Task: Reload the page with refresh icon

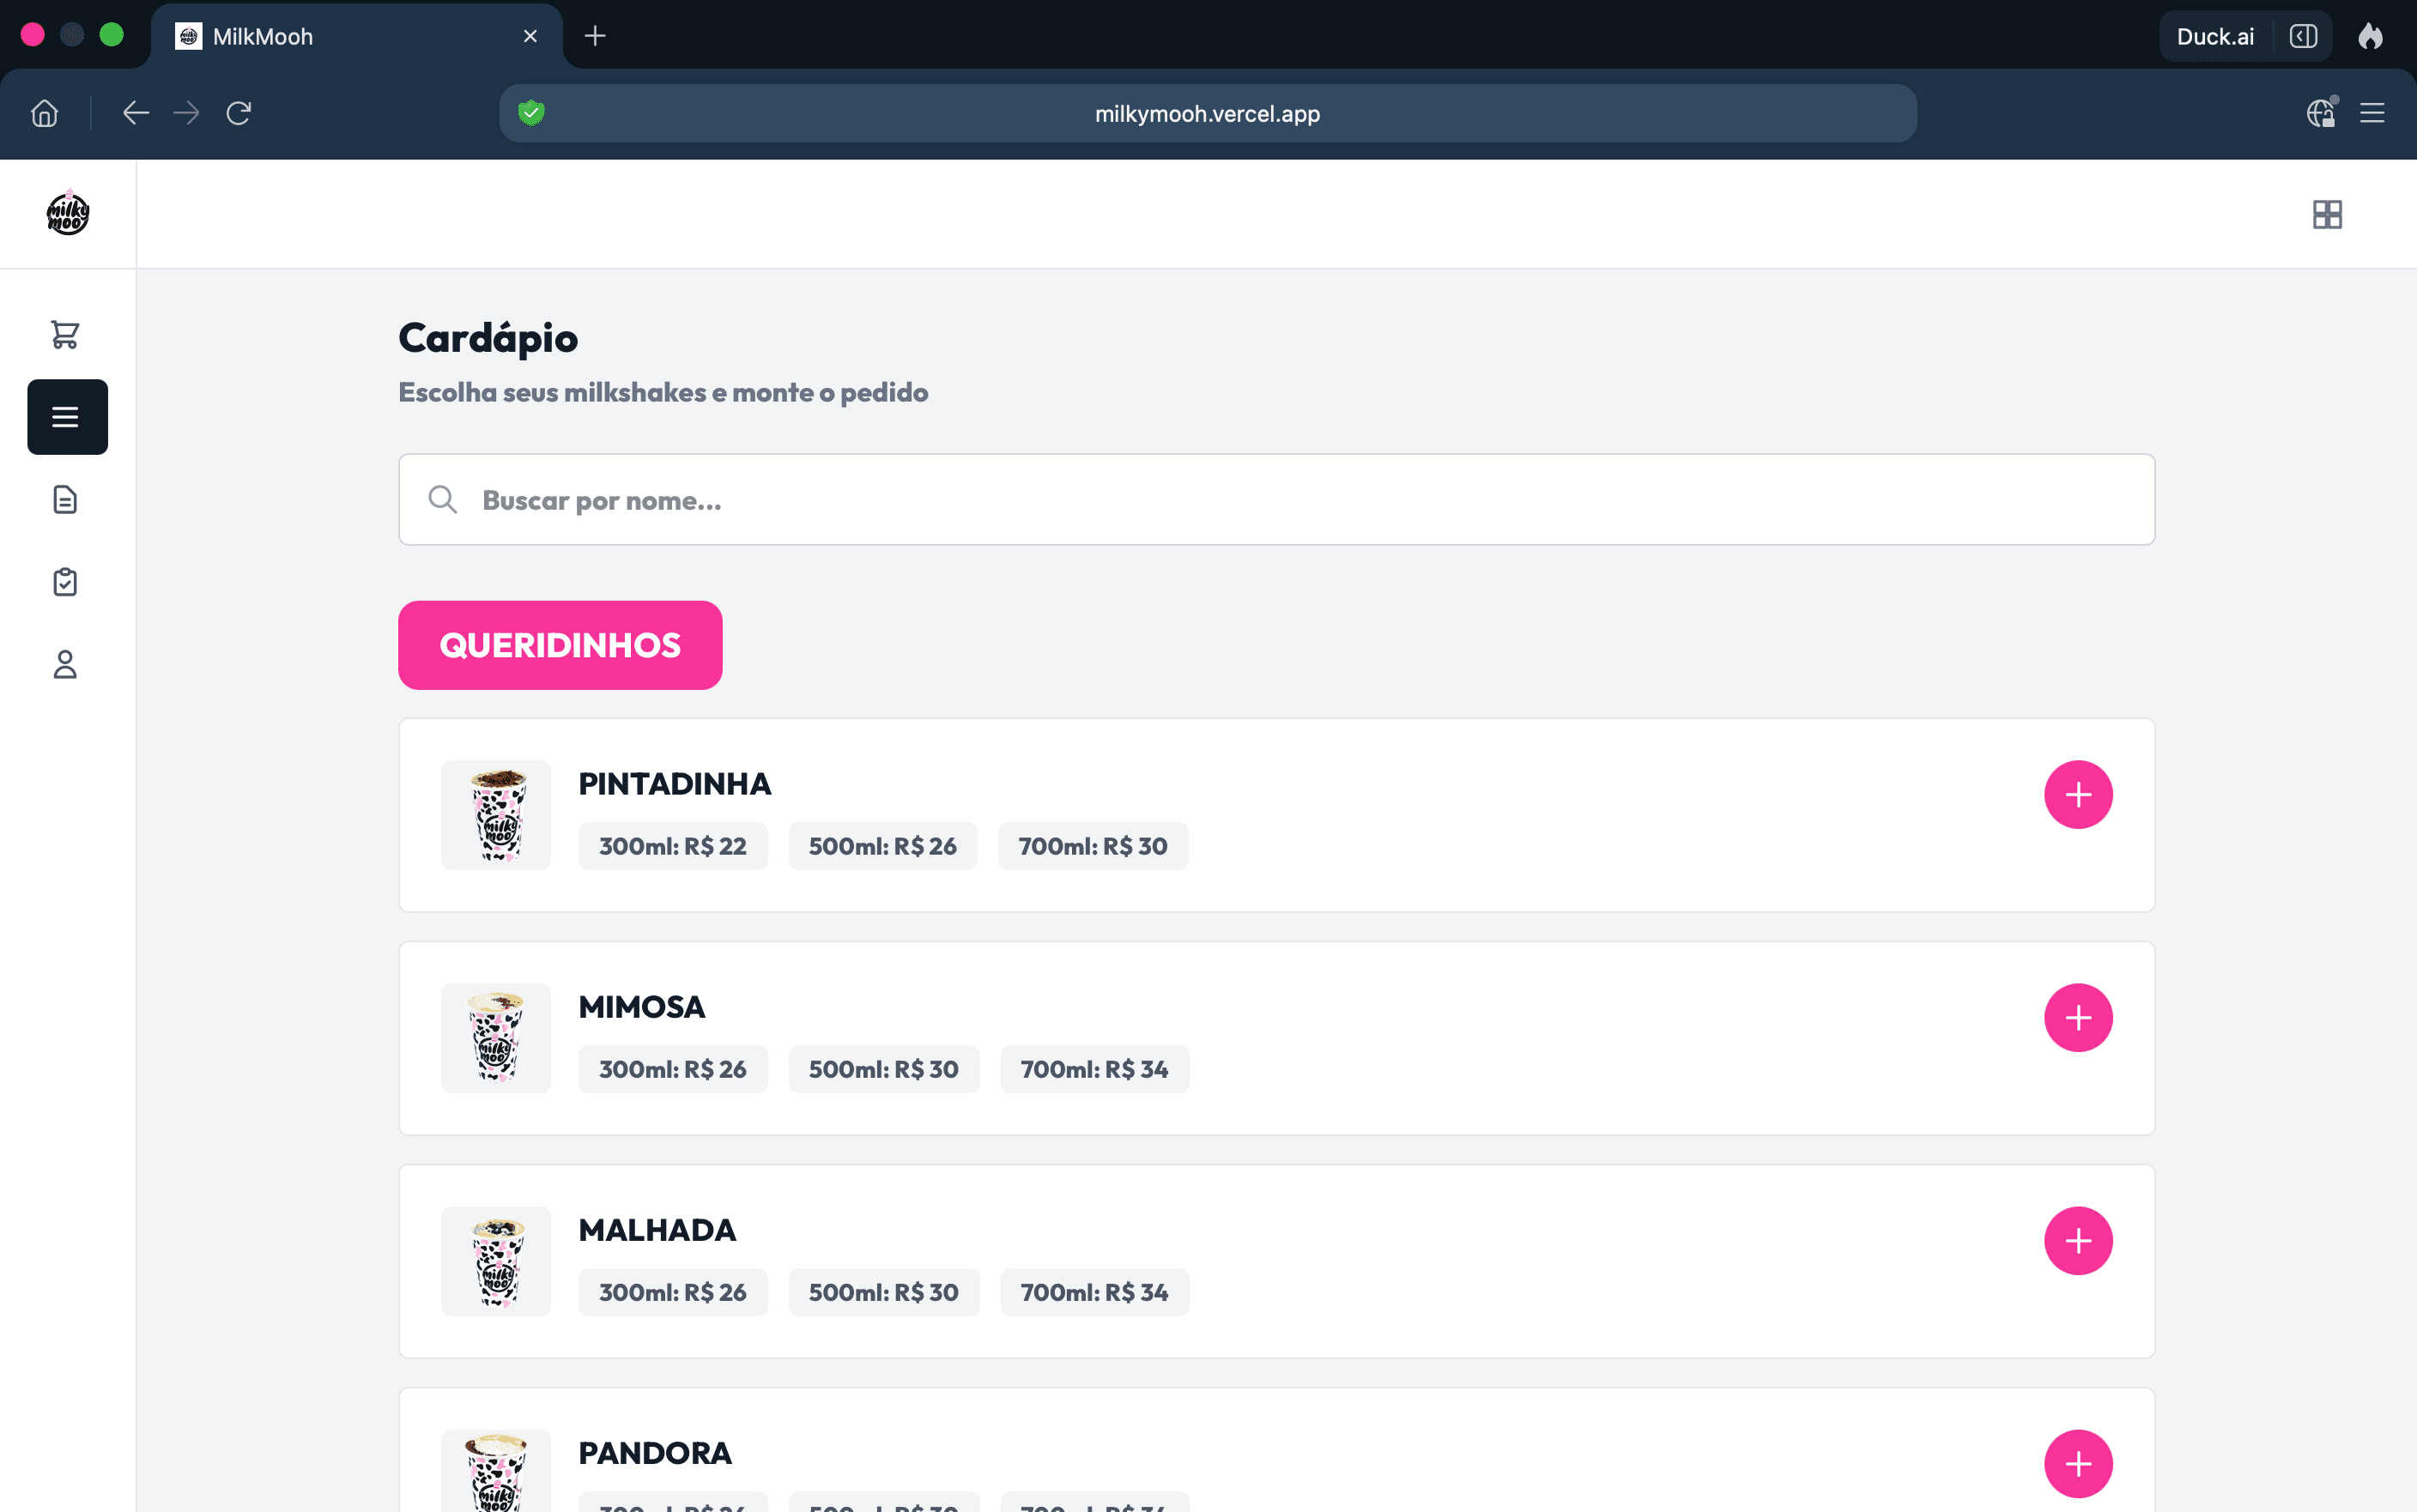Action: [x=238, y=113]
